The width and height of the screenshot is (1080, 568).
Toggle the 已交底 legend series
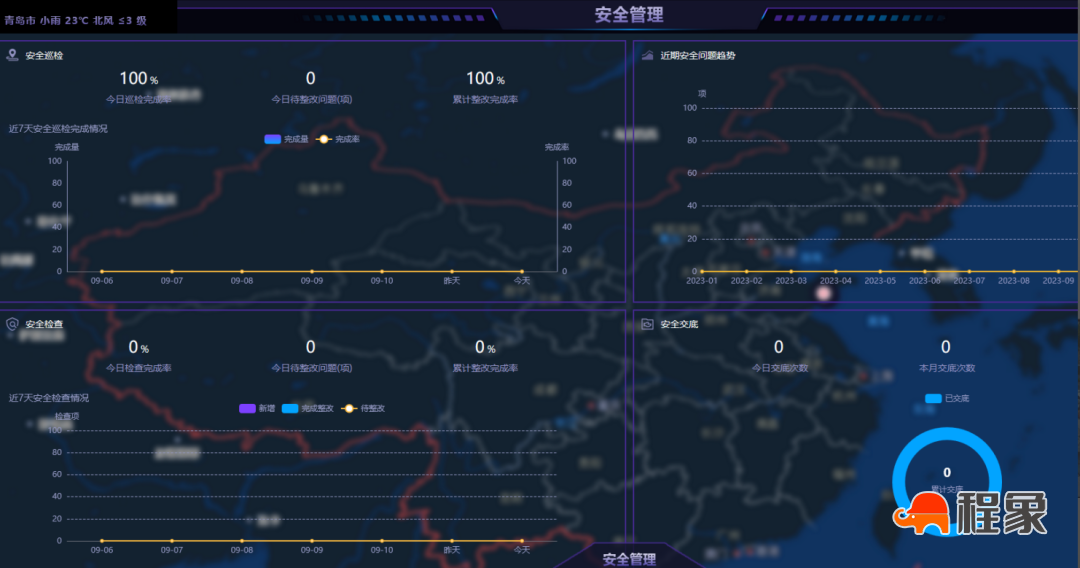[947, 398]
